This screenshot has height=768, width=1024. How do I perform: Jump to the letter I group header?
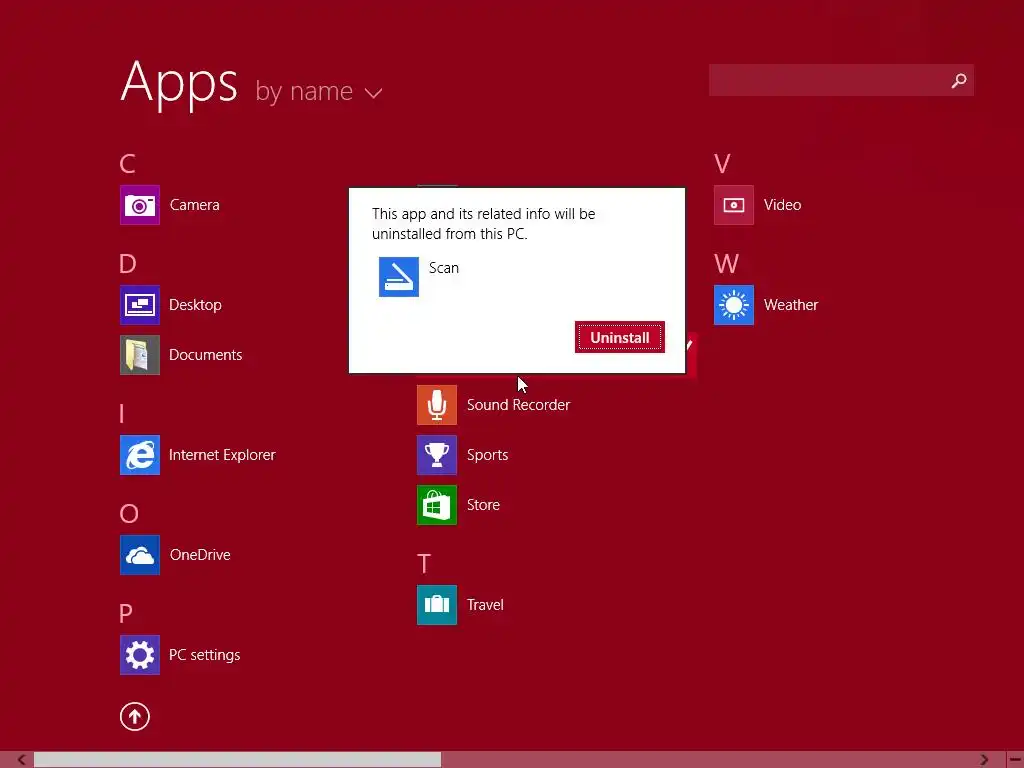point(121,414)
